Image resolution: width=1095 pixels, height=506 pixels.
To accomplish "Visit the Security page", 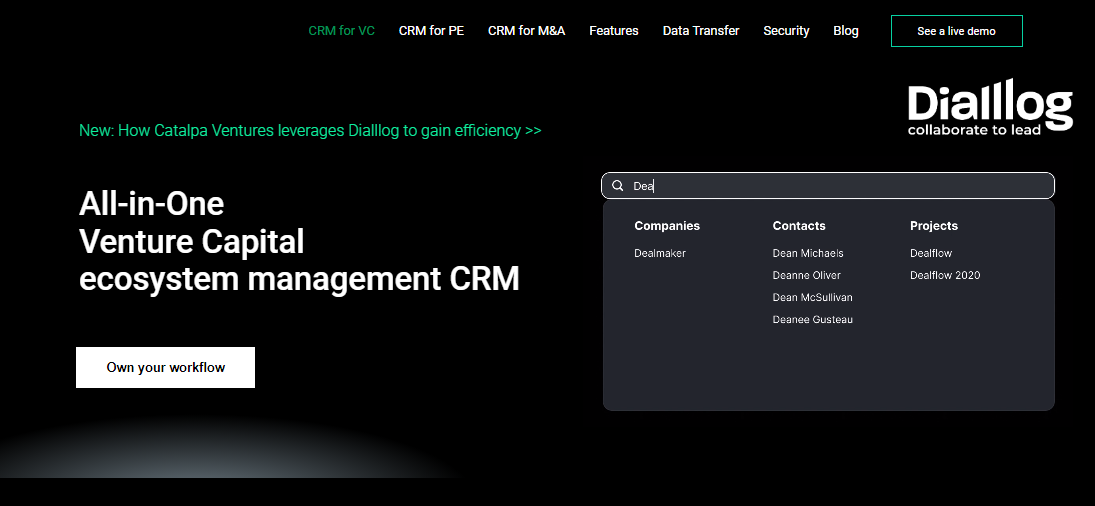I will coord(786,31).
